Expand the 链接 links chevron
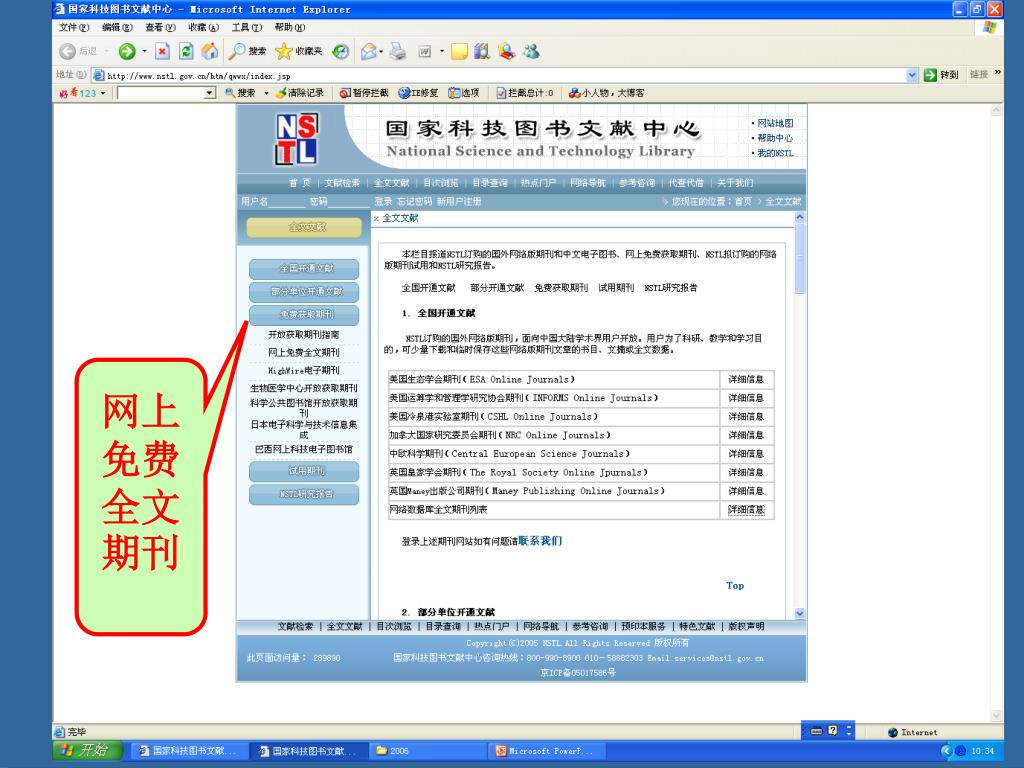Image resolution: width=1024 pixels, height=768 pixels. [x=997, y=72]
